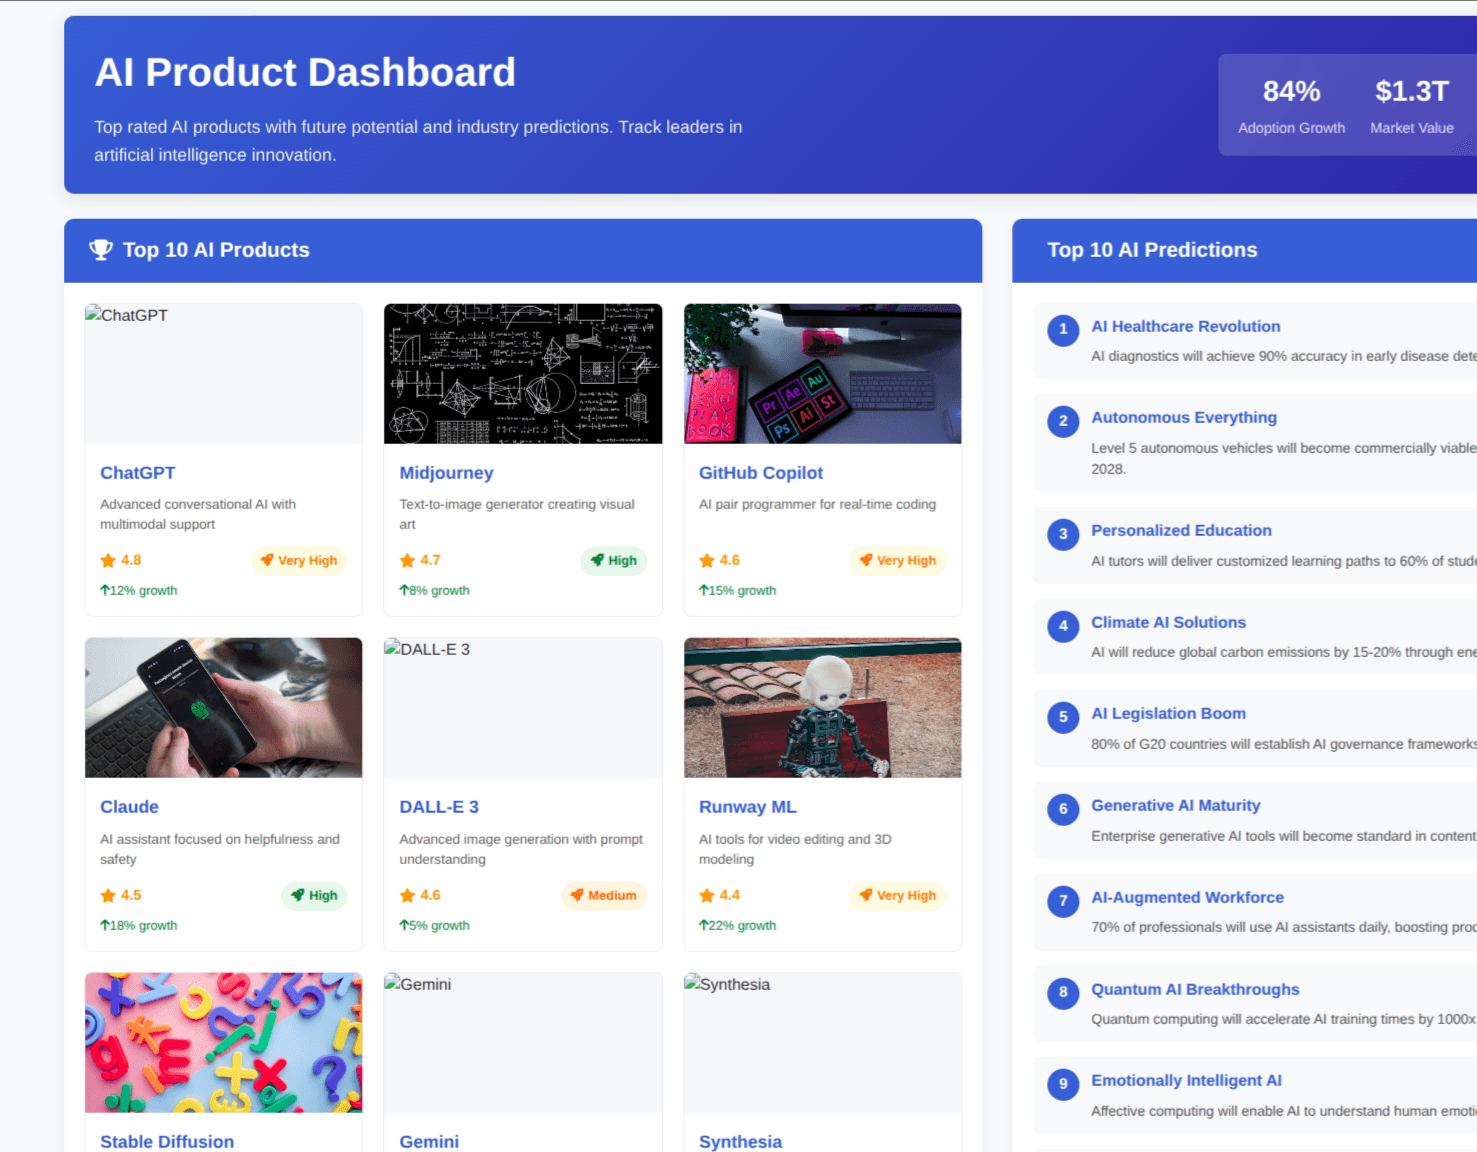
Task: Click the Claude phone fingerprint thumbnail
Action: click(x=224, y=708)
